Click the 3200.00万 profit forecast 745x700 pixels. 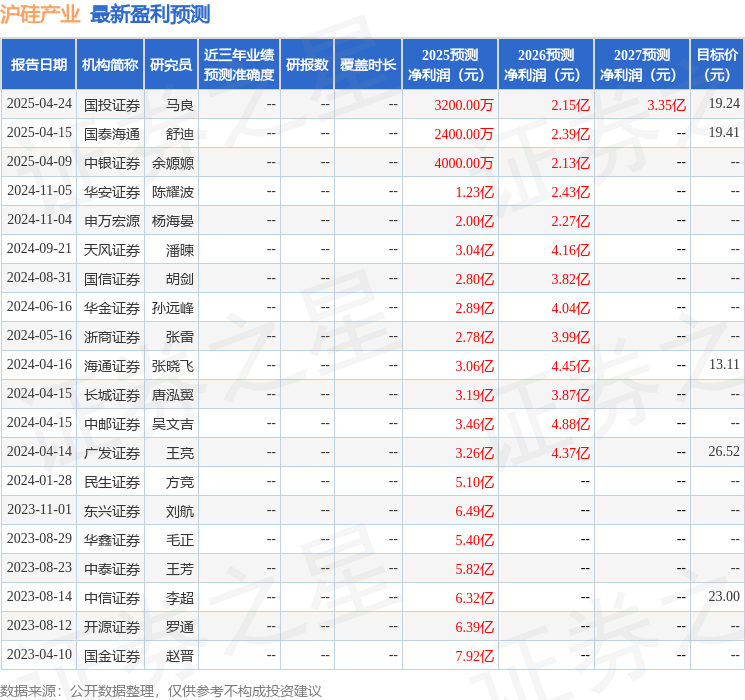click(x=464, y=105)
